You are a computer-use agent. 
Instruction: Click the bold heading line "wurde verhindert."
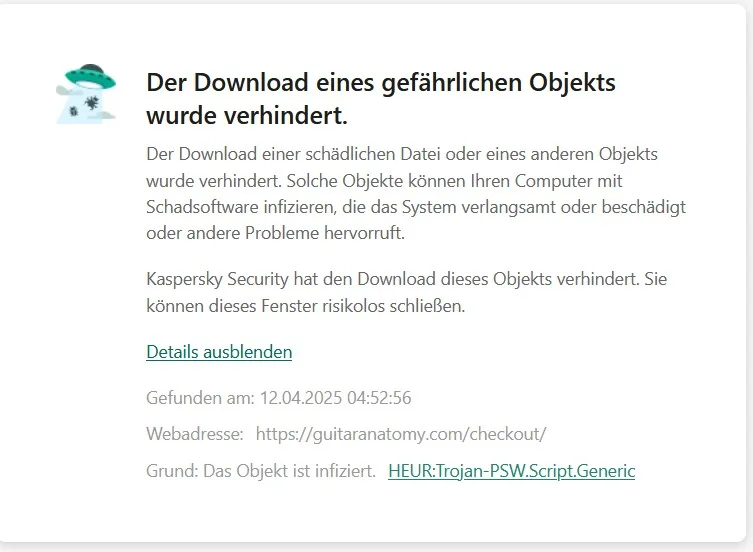[247, 116]
